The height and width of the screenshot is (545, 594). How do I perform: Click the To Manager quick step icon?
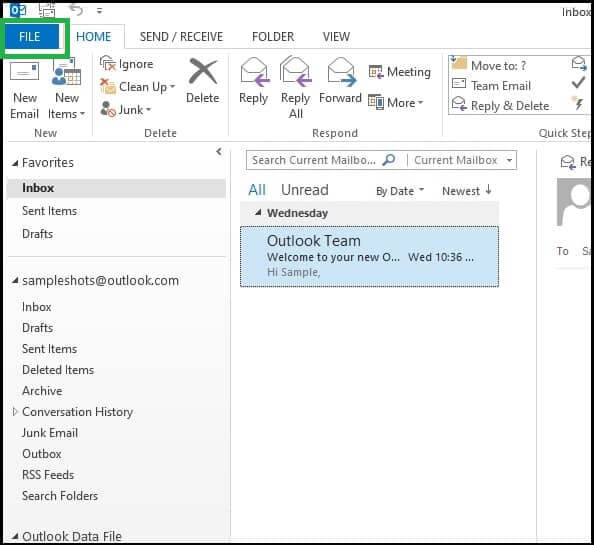[579, 64]
